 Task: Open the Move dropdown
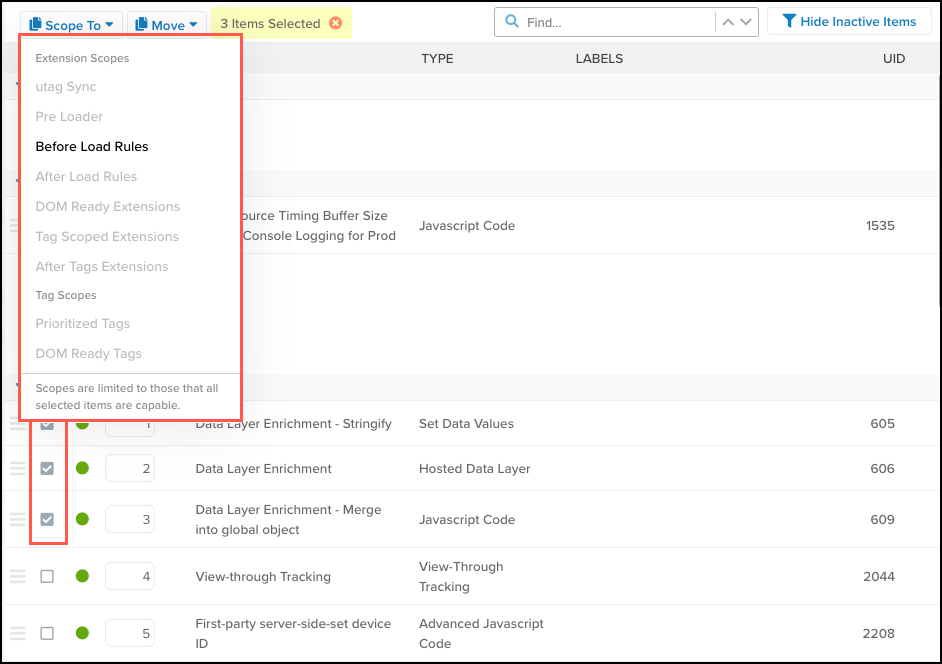(x=167, y=24)
